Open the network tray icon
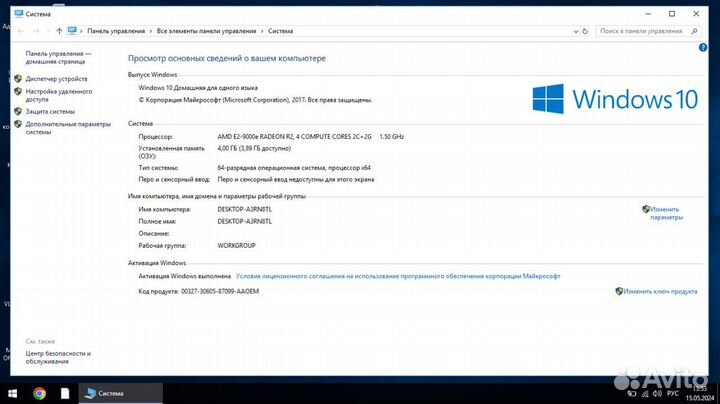 (645, 394)
